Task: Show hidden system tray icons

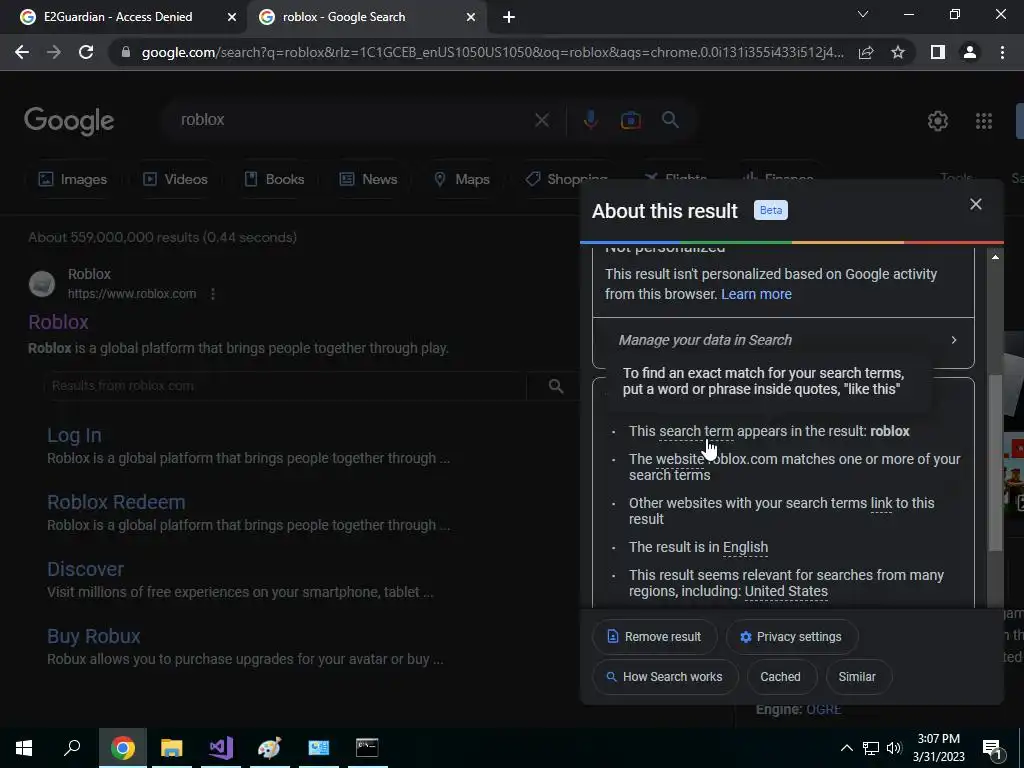Action: point(846,748)
